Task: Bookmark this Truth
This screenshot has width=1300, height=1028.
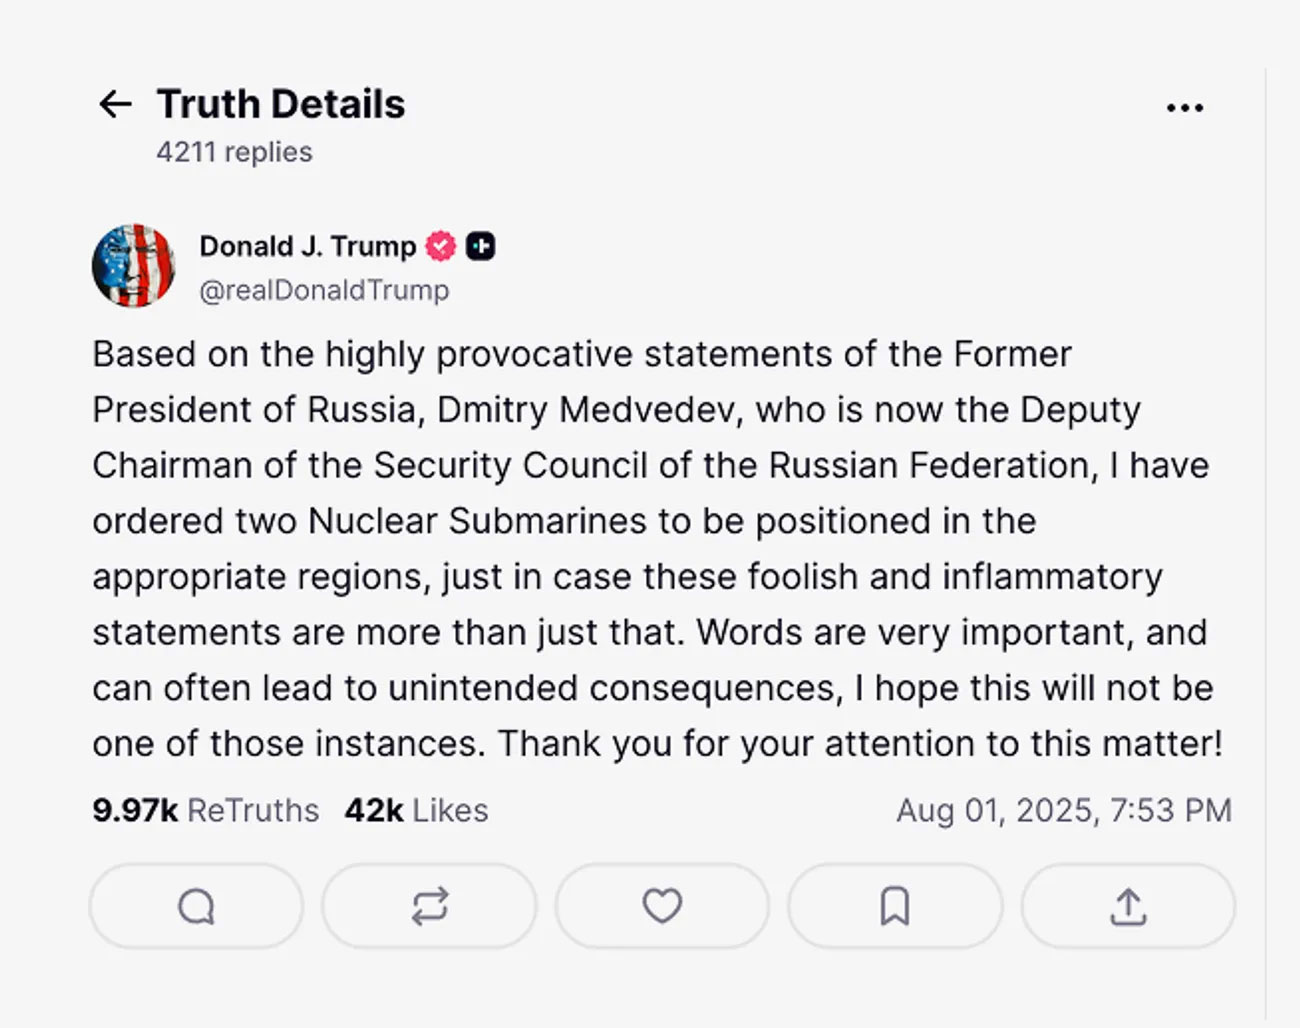Action: coord(895,907)
